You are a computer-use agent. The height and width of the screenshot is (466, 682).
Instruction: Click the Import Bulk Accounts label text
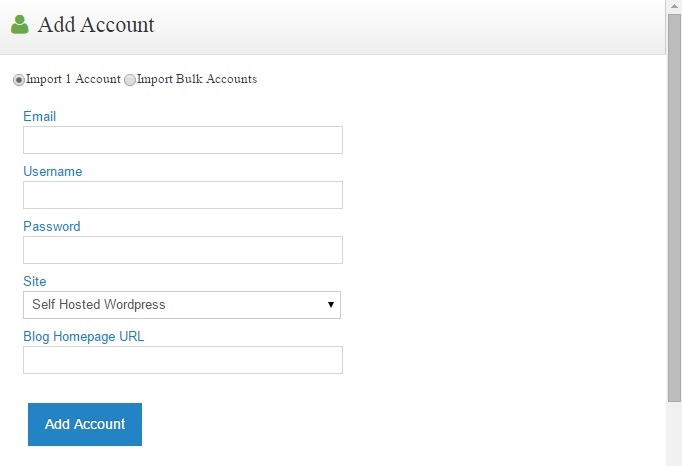[197, 79]
